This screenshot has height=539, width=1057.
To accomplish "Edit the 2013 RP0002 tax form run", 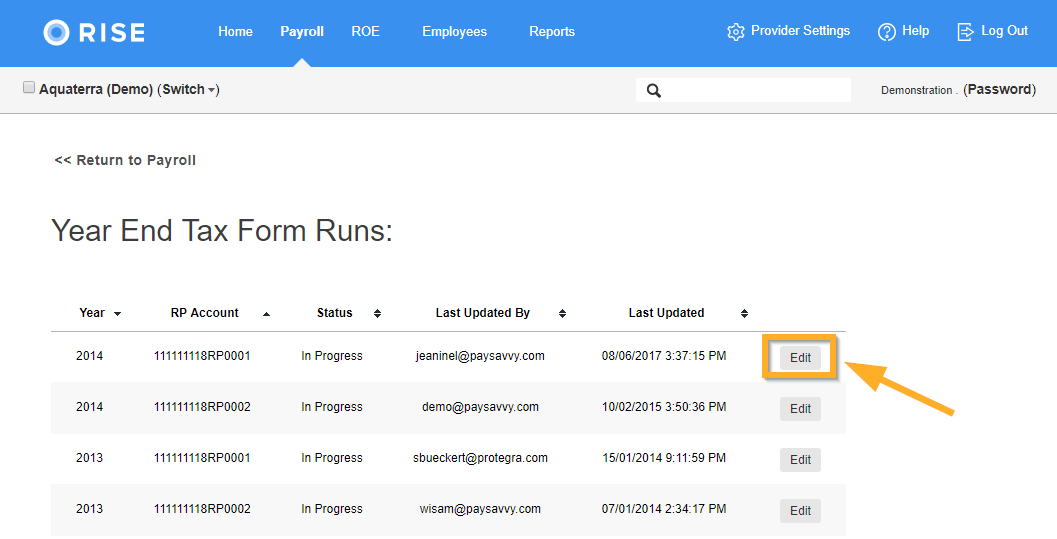I will pos(800,511).
